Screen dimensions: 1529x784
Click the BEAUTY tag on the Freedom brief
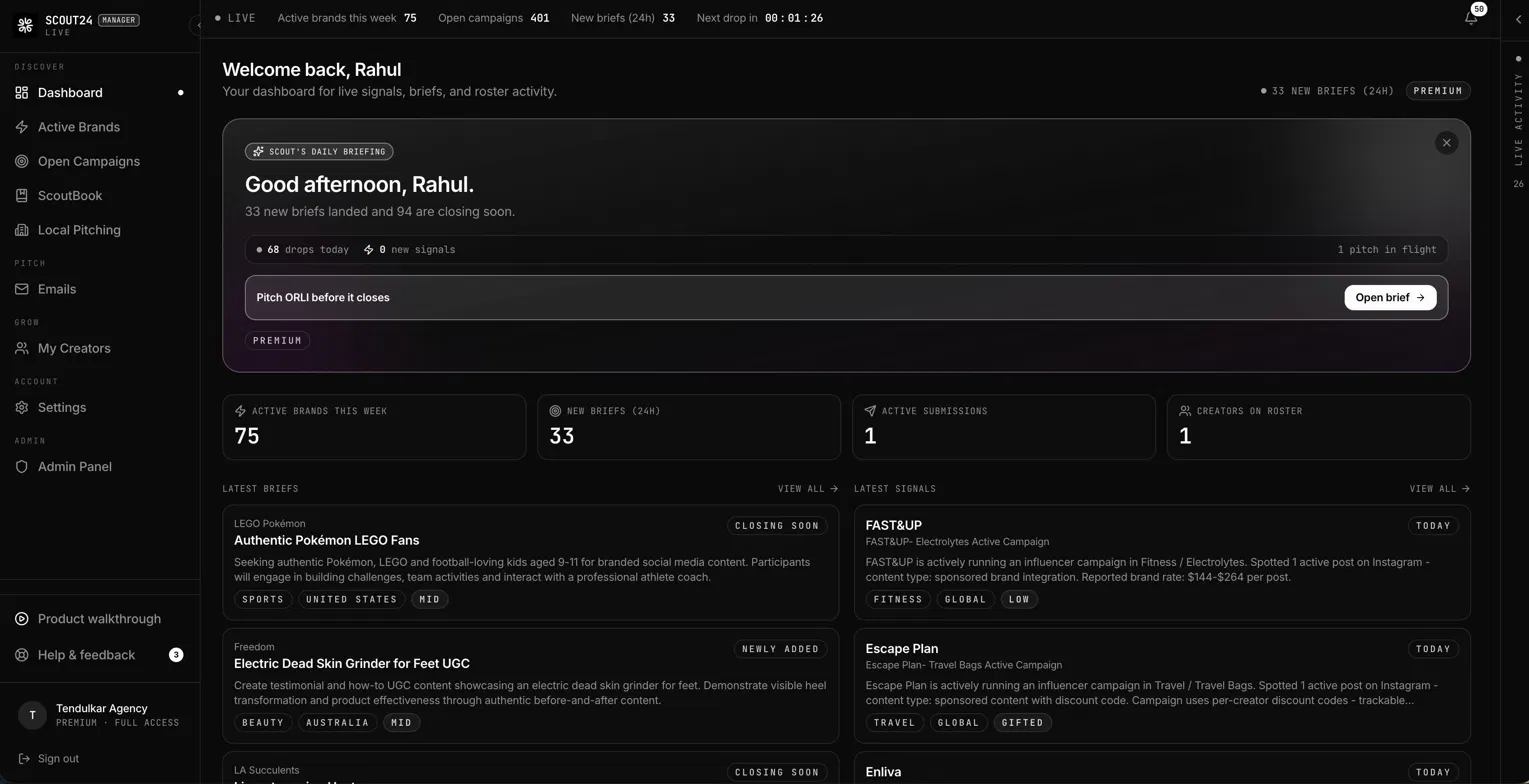click(263, 723)
